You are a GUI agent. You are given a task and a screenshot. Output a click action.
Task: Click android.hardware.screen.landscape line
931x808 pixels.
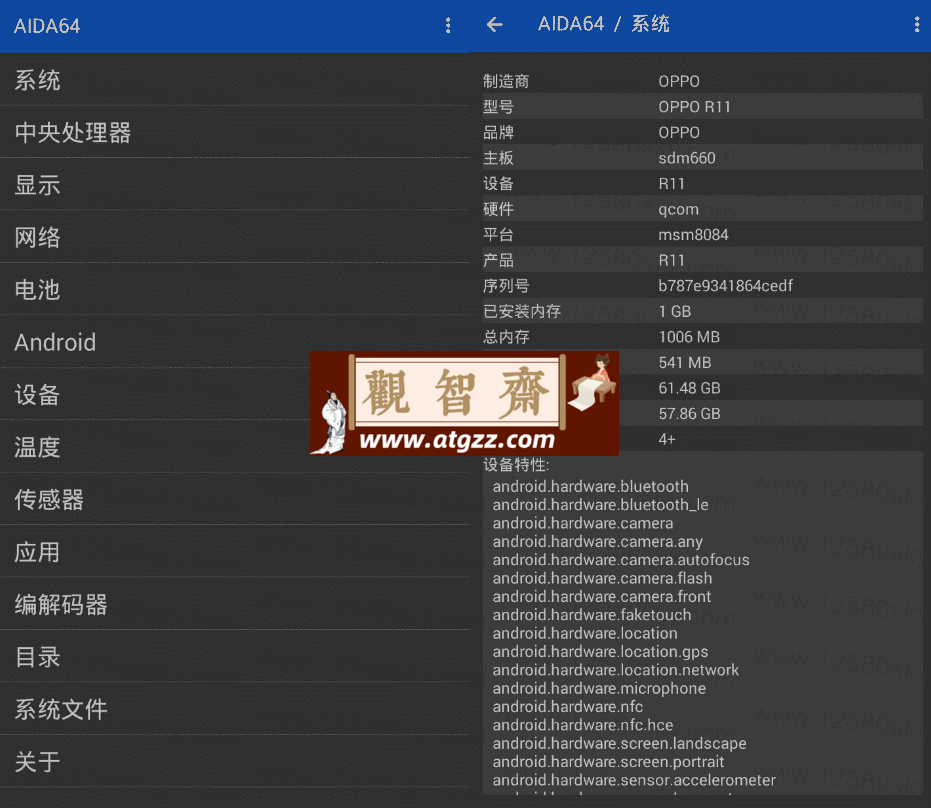coord(619,743)
